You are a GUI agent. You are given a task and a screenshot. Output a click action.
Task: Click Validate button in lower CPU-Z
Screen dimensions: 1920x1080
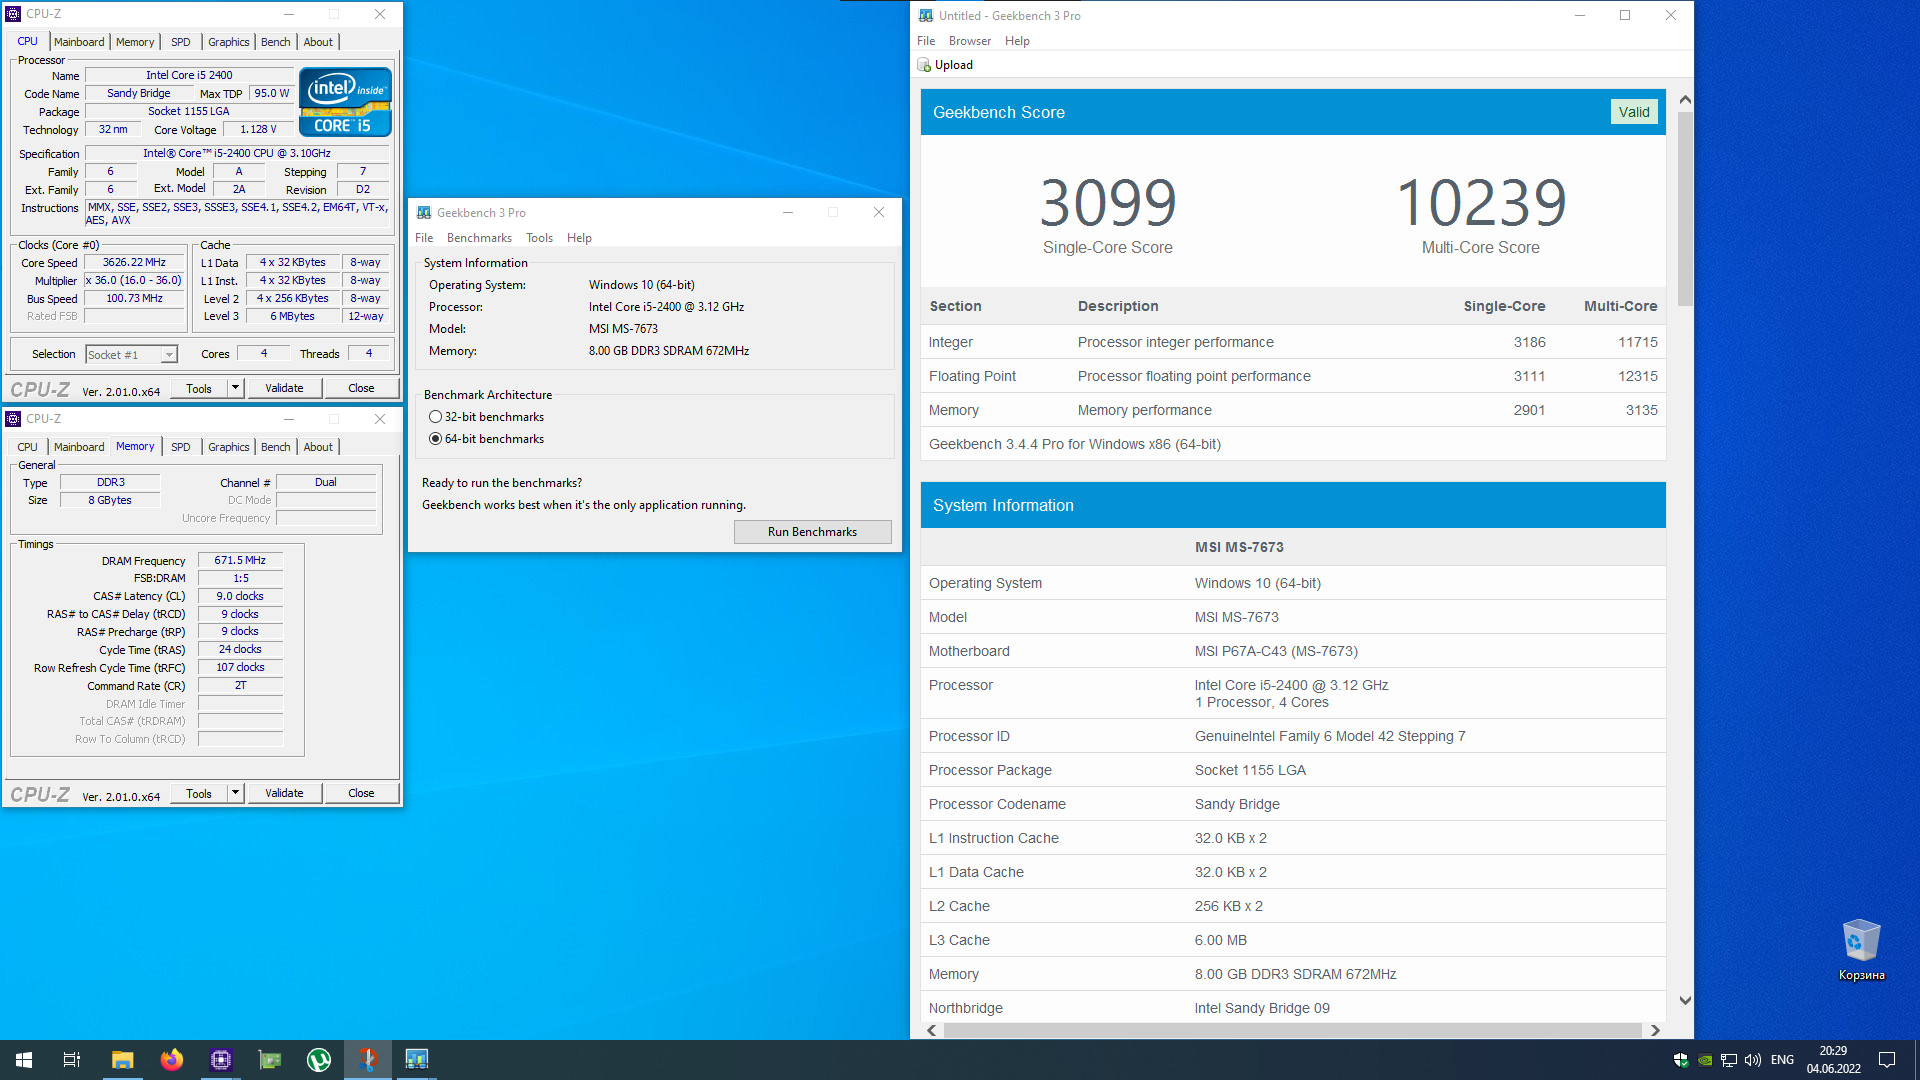coord(284,793)
